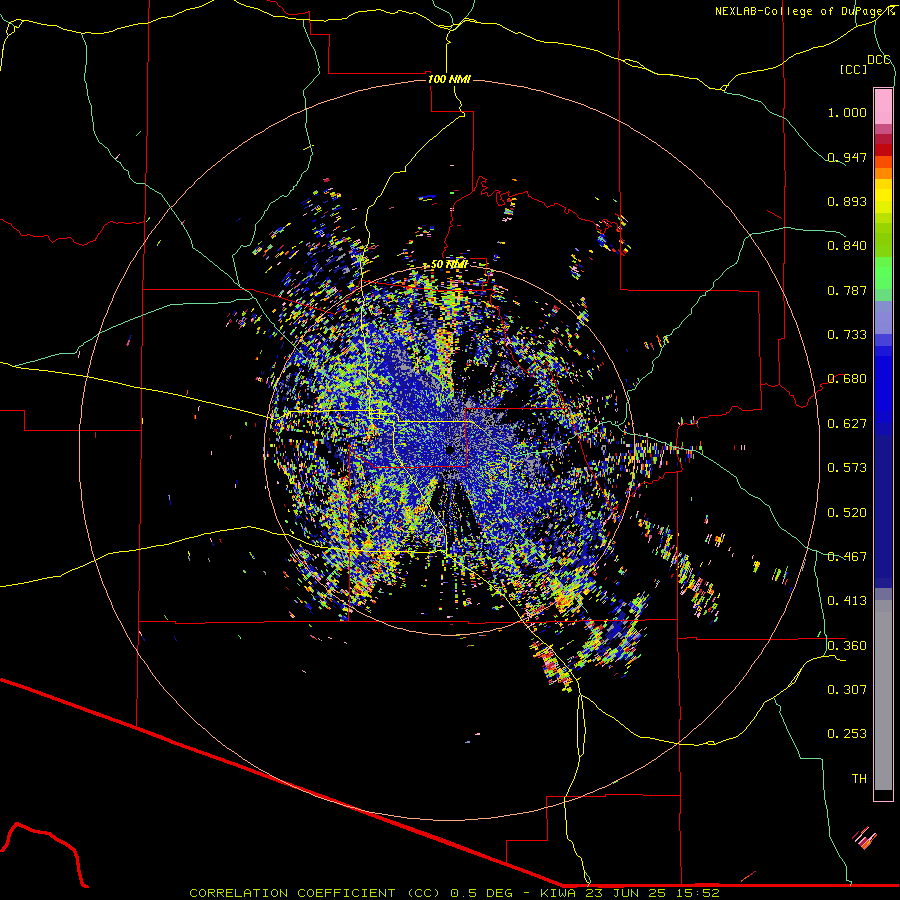Click the striped logo icon at bottom right
The width and height of the screenshot is (900, 900).
coord(864,838)
